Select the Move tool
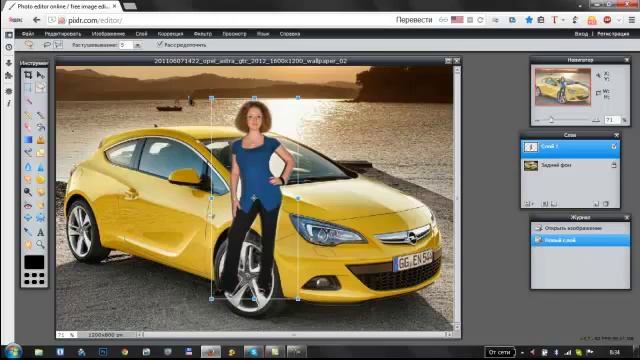Viewport: 640px width, 360px height. (x=40, y=75)
